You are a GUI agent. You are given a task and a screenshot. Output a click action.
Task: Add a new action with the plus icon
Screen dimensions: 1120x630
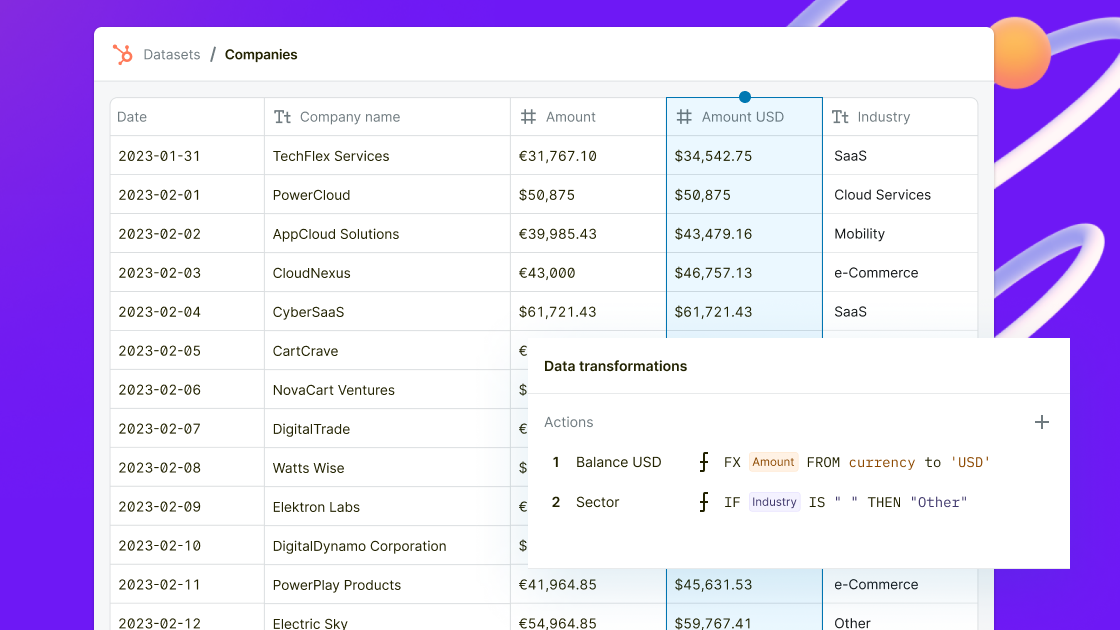pyautogui.click(x=1041, y=422)
